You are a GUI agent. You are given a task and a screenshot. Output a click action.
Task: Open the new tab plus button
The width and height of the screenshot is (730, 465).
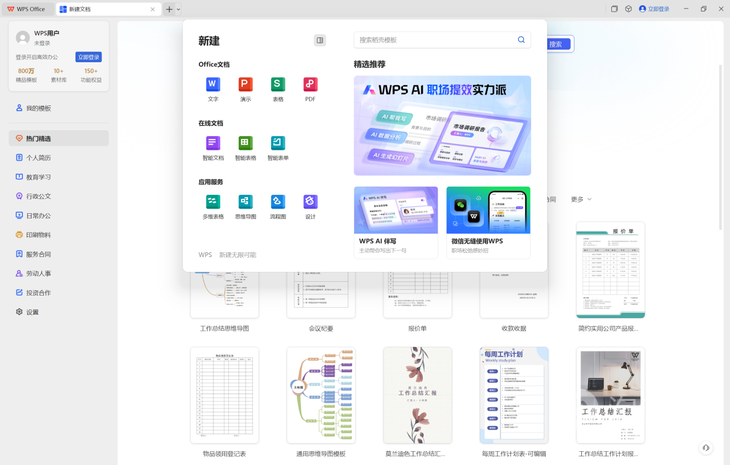[169, 9]
